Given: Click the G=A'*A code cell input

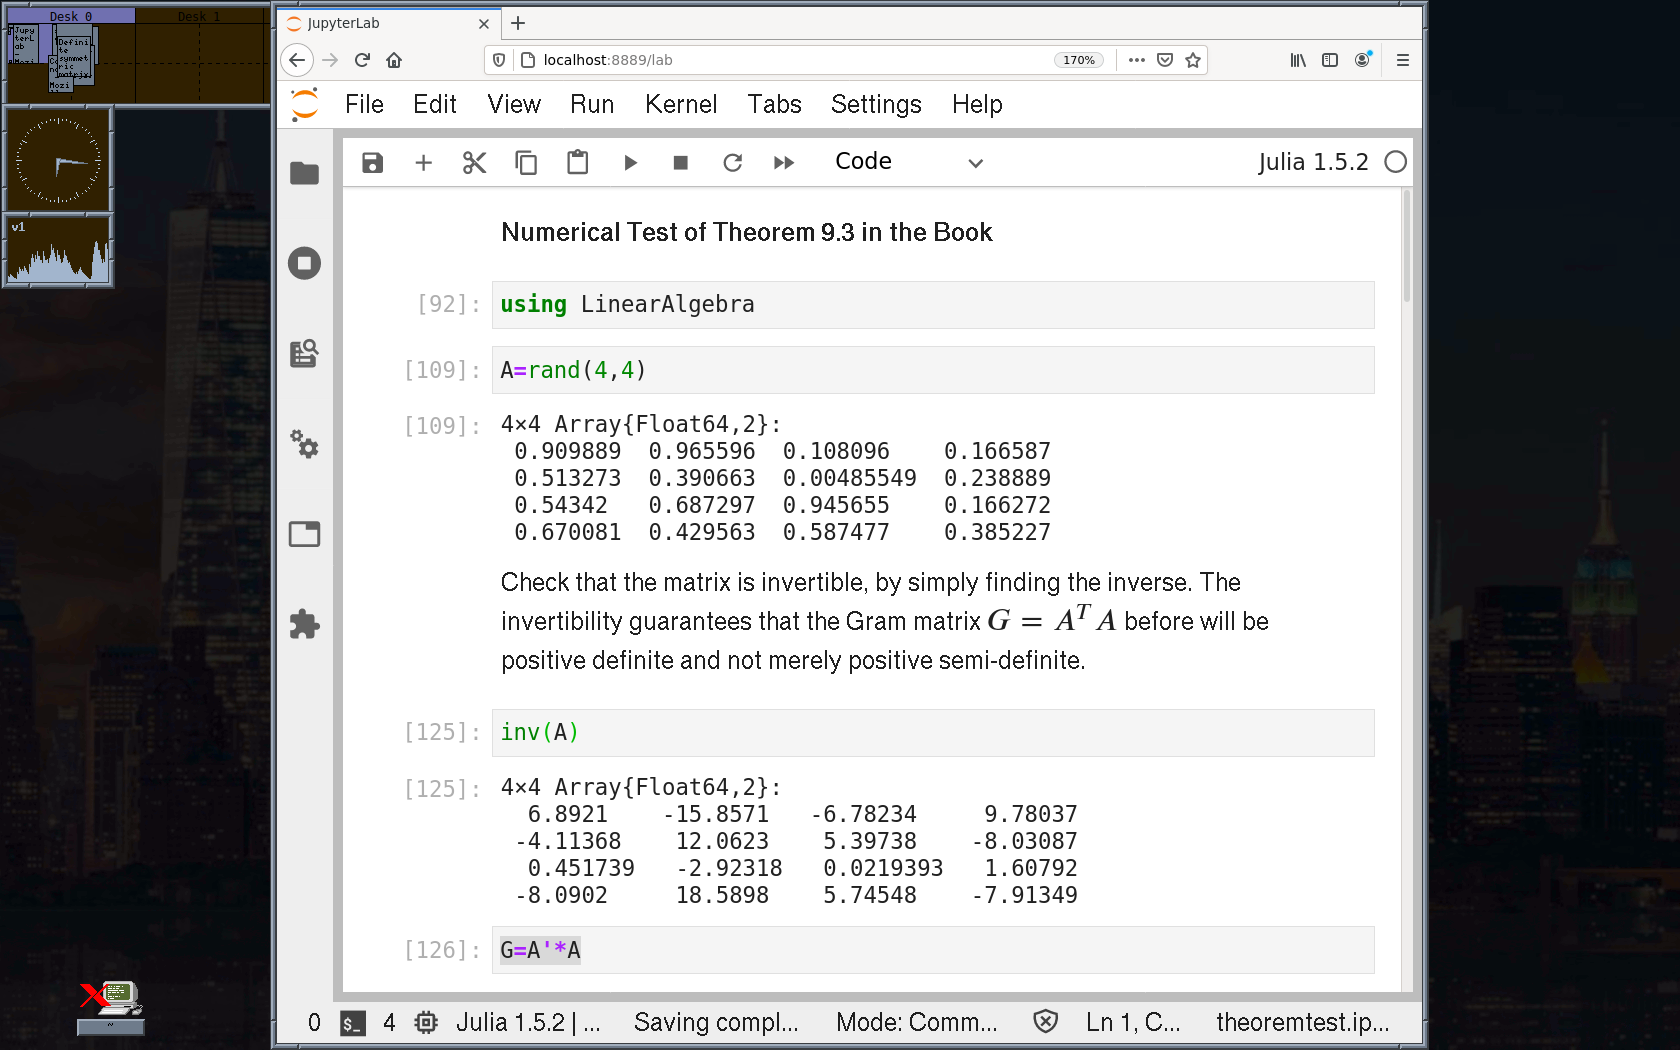Looking at the screenshot, I should (932, 950).
